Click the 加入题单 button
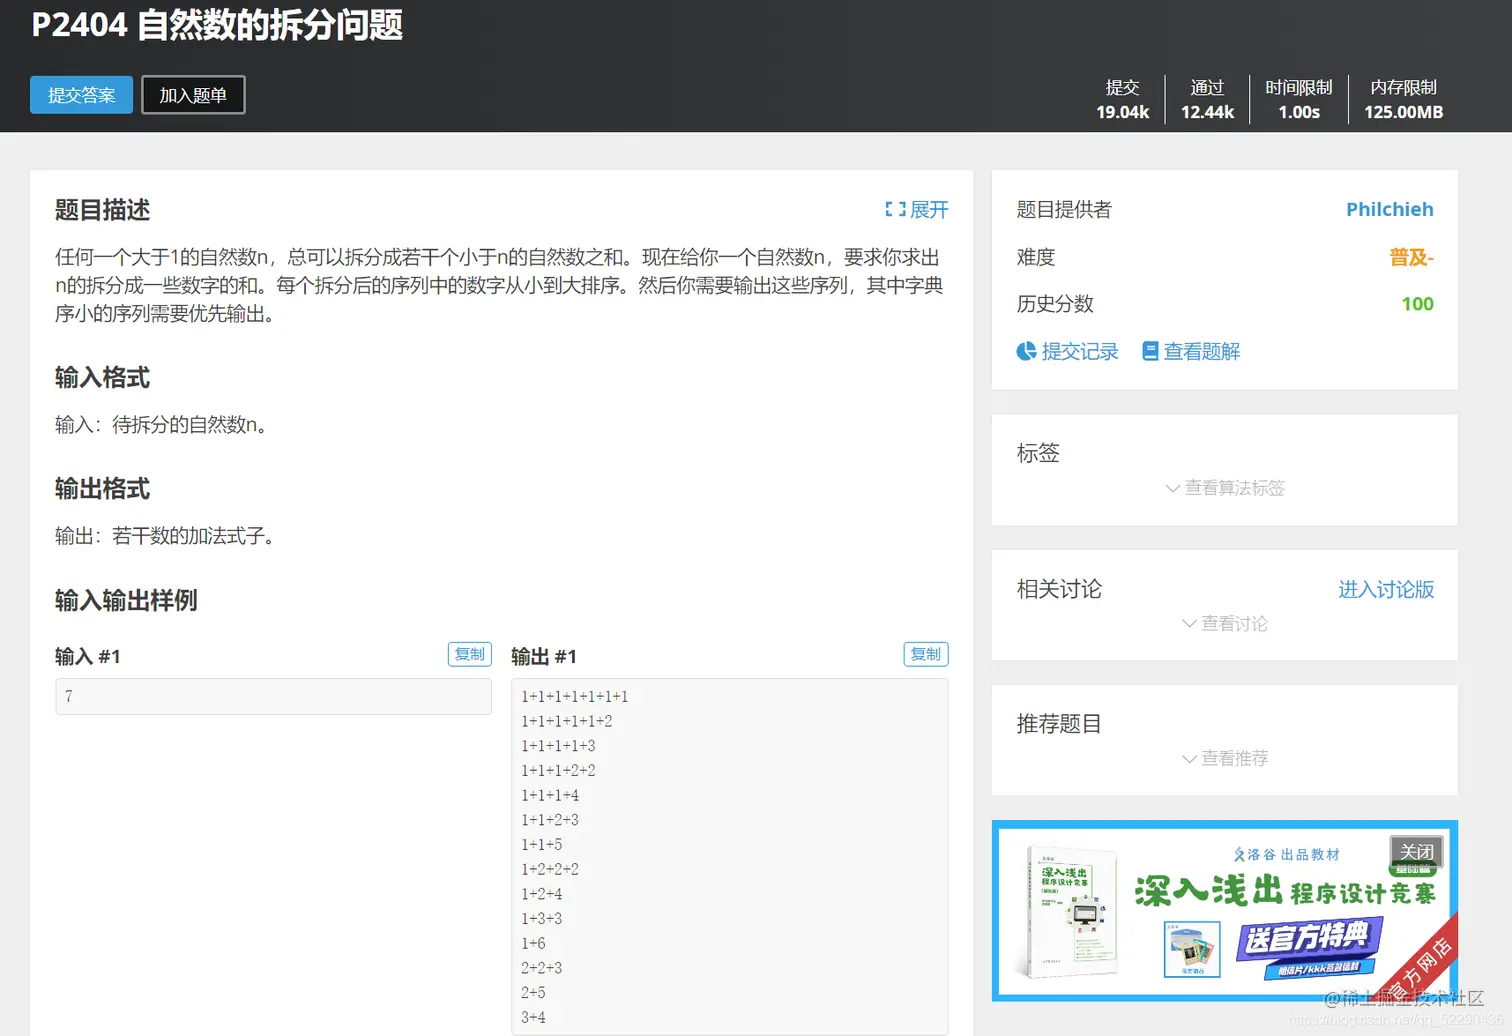1512x1036 pixels. click(193, 95)
